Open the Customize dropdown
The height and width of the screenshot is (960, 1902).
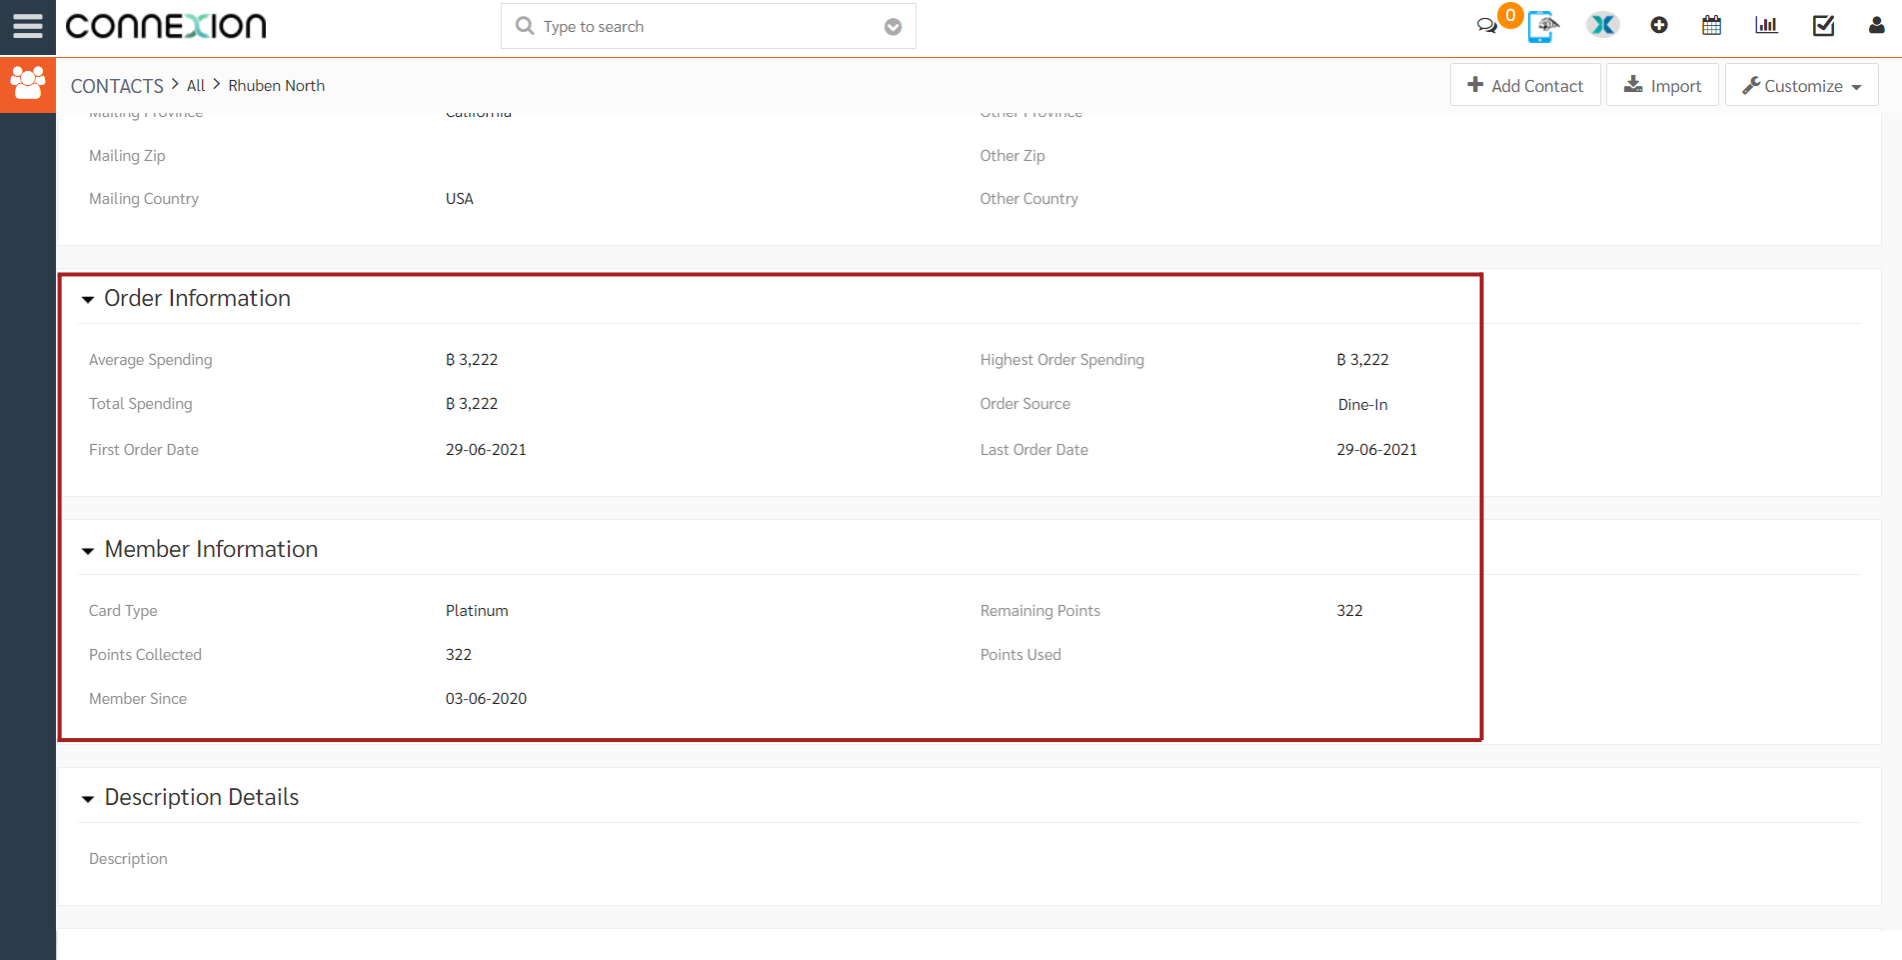[1801, 85]
